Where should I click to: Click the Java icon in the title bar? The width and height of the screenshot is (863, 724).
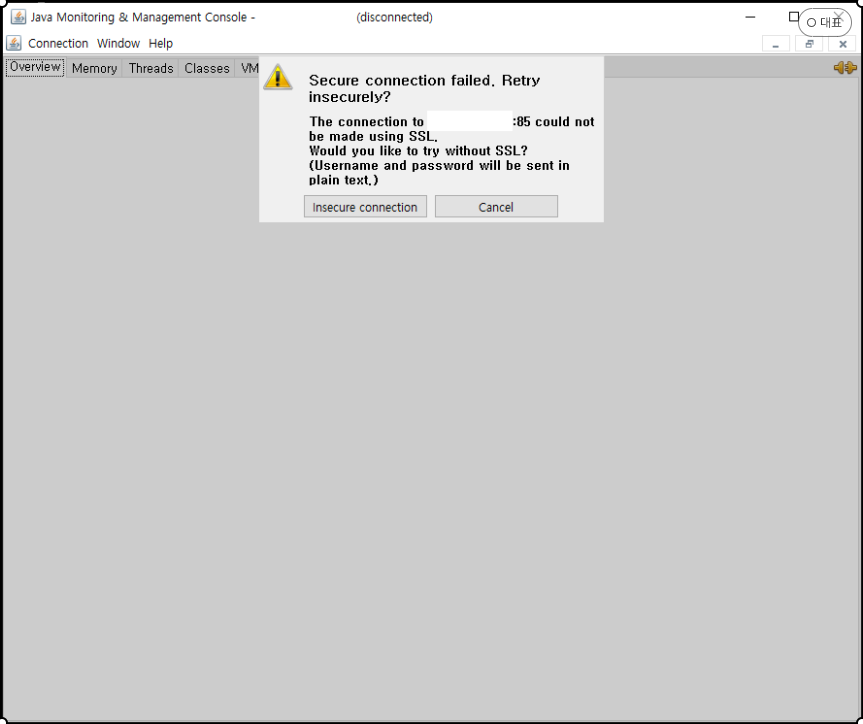(18, 17)
